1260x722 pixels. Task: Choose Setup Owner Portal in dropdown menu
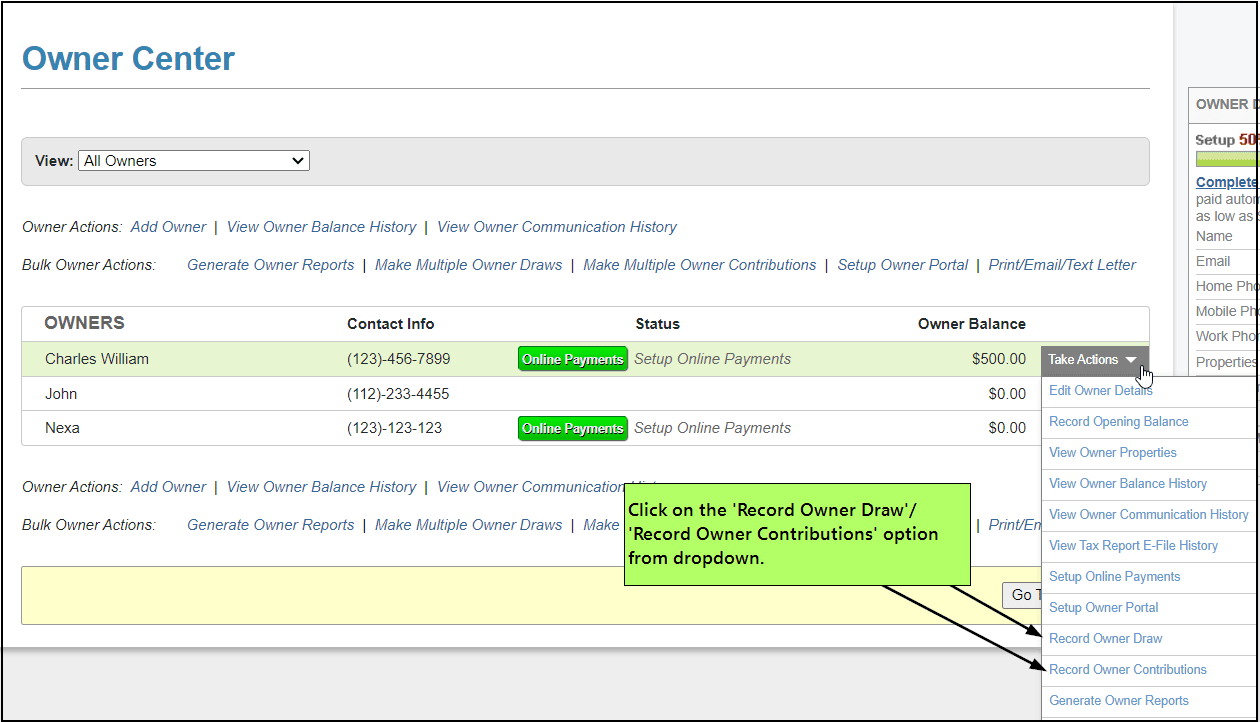click(1103, 608)
